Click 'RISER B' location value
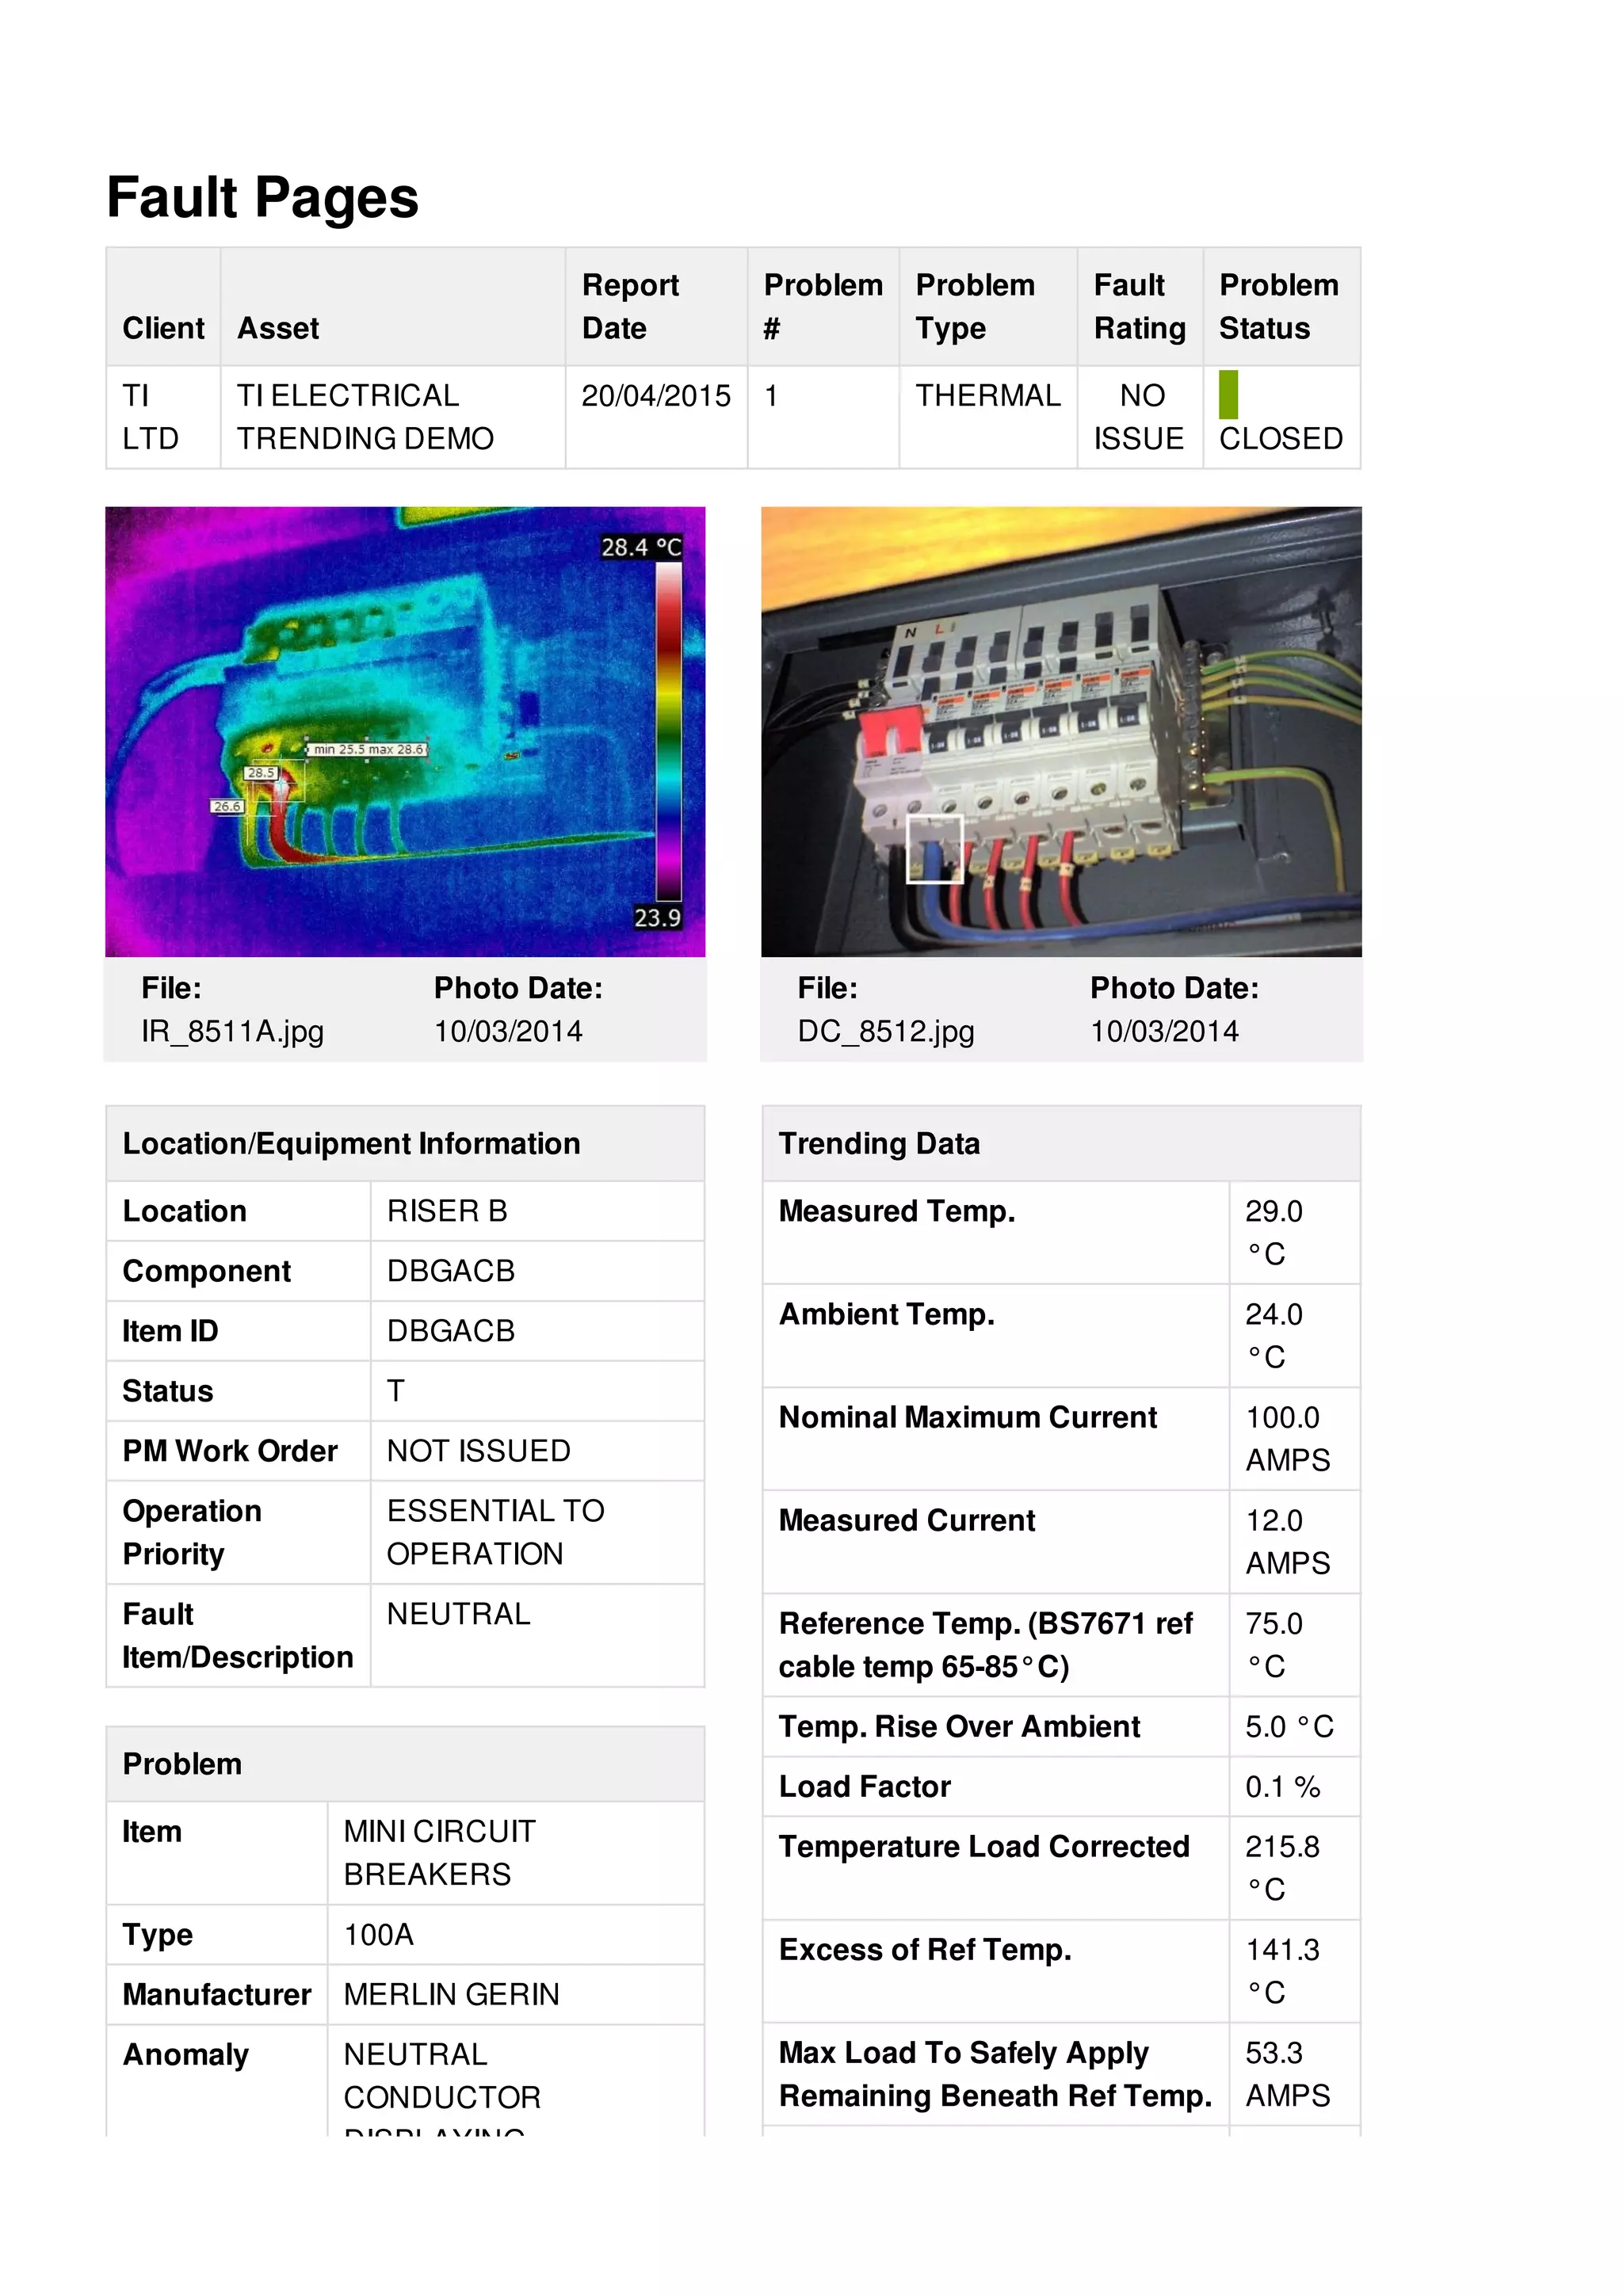 pyautogui.click(x=447, y=1211)
